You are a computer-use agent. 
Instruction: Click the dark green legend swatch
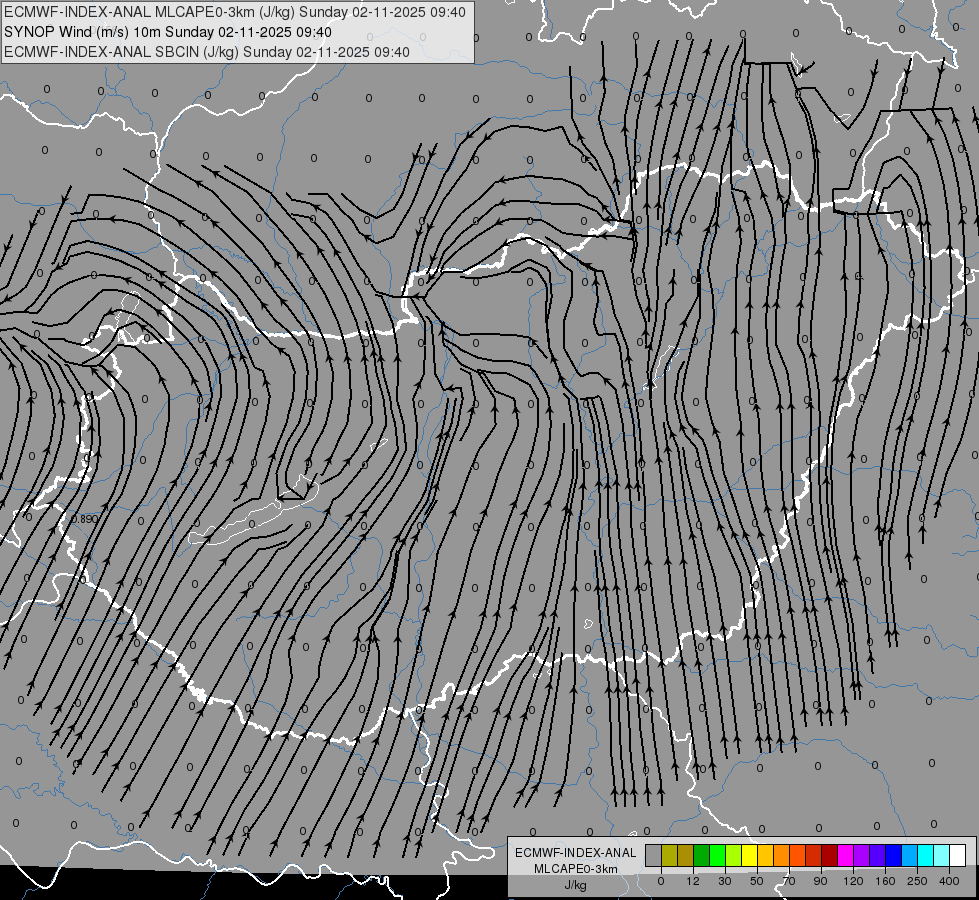point(701,855)
